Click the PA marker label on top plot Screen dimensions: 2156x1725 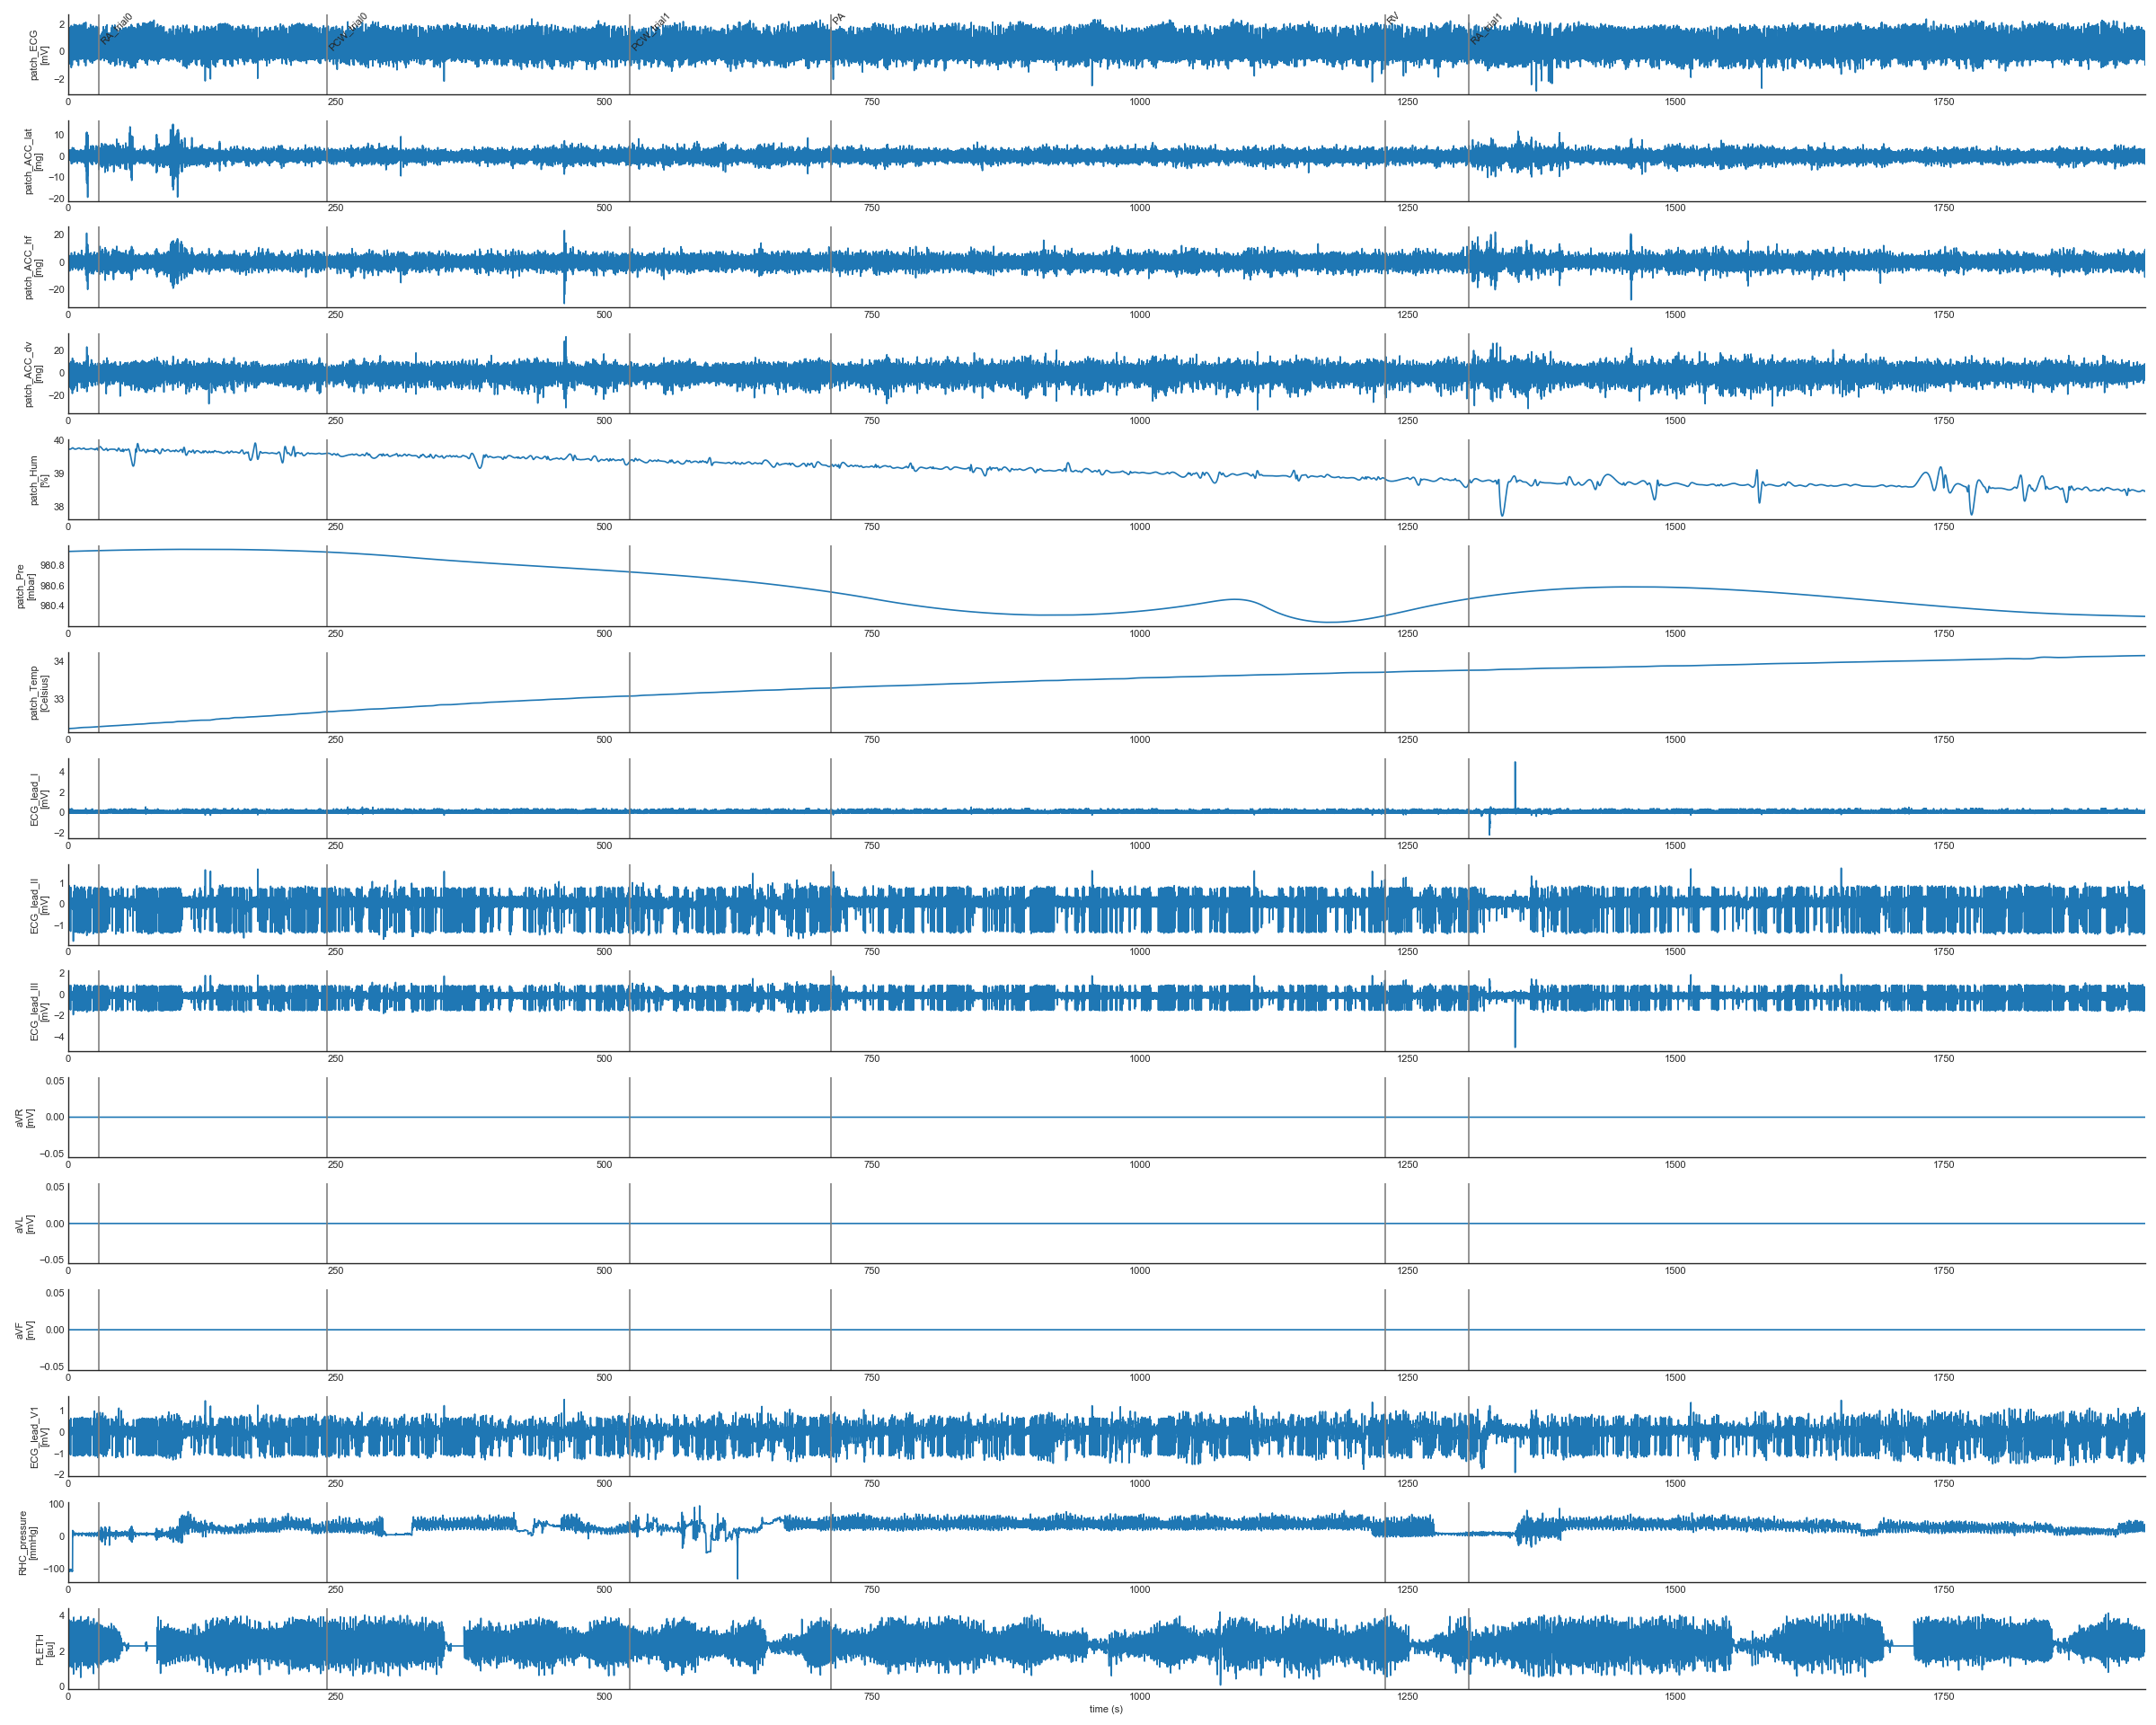pos(839,19)
